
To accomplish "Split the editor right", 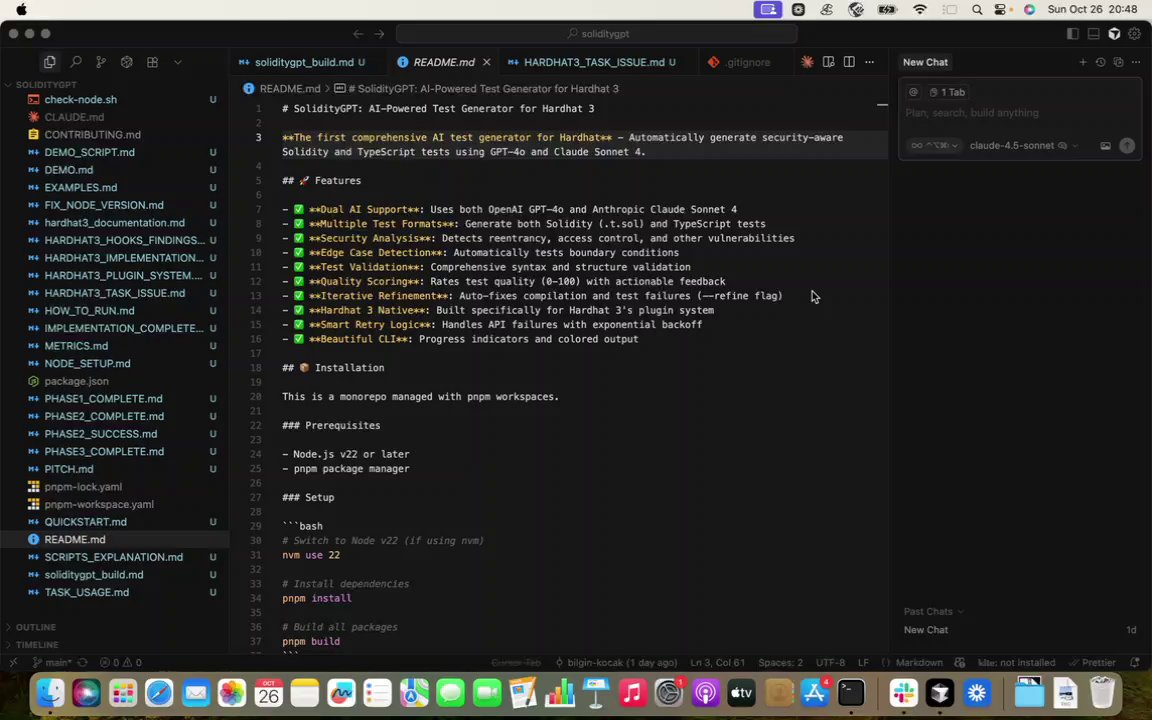I will (849, 62).
